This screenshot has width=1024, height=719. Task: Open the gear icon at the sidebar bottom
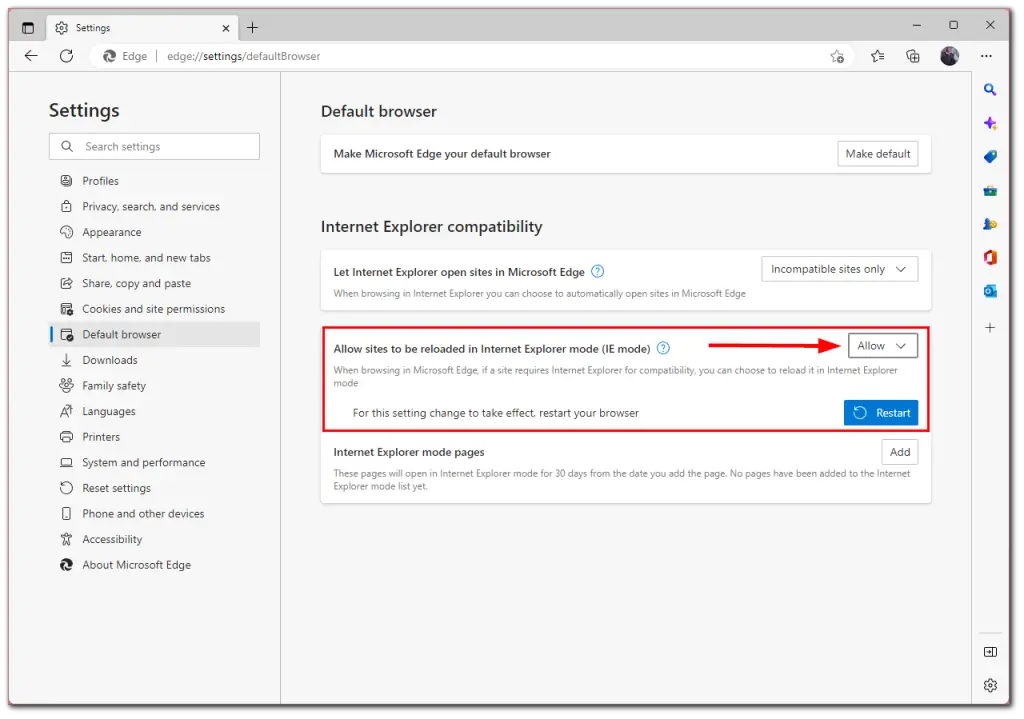pos(990,685)
